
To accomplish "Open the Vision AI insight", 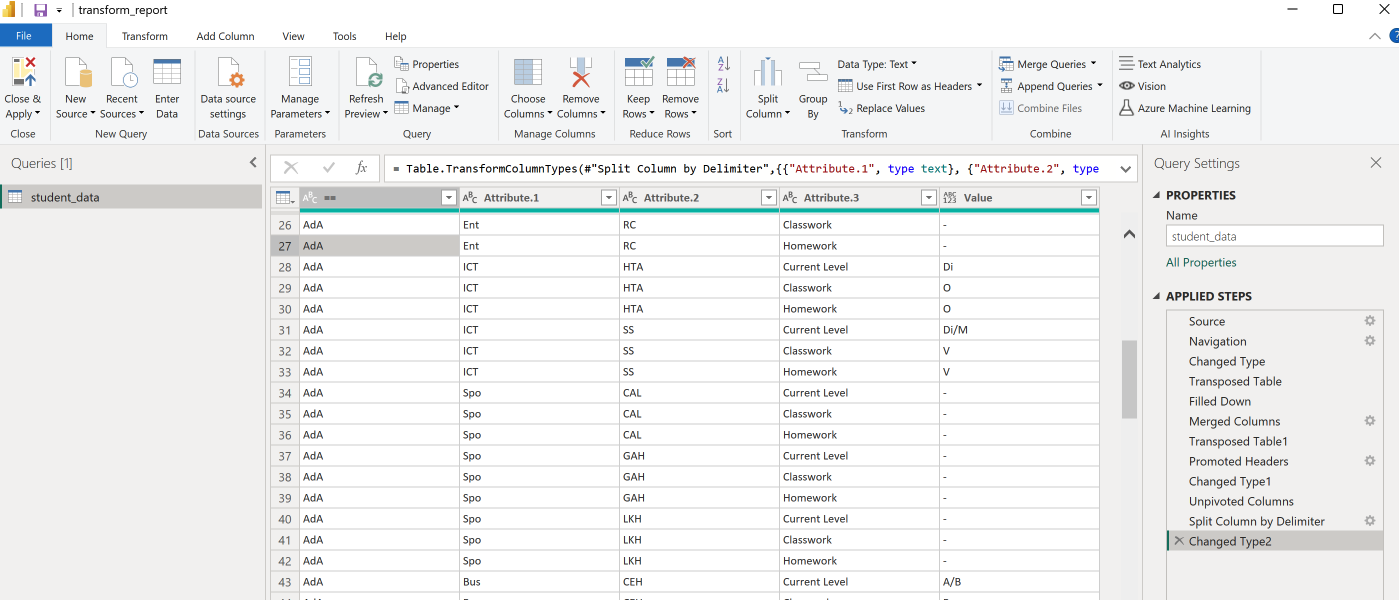I will (1142, 86).
